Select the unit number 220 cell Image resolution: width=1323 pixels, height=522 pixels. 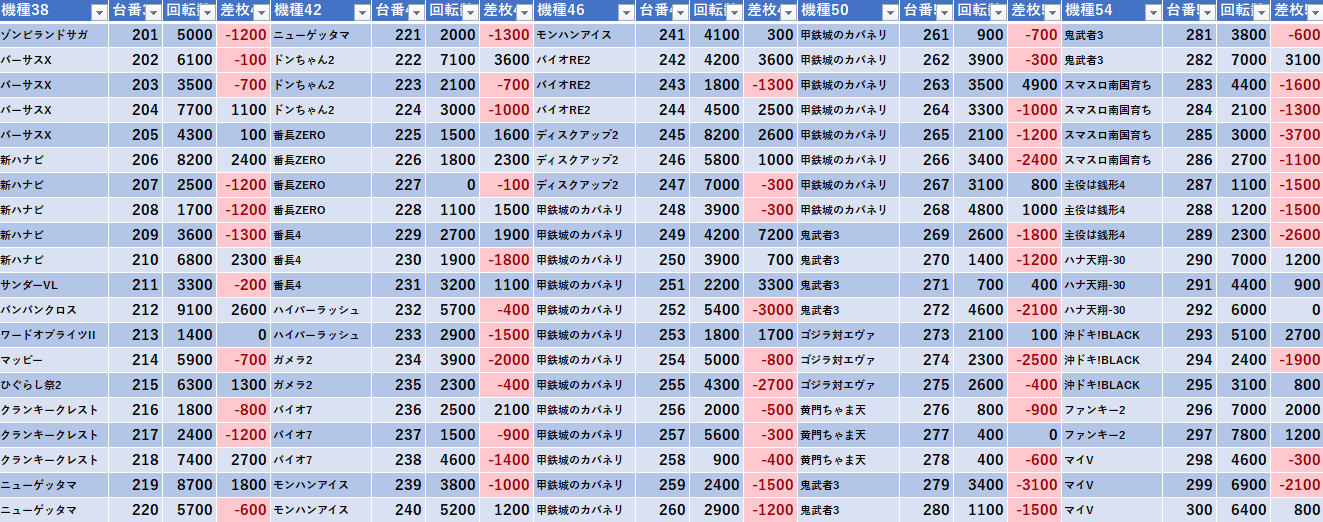(x=135, y=510)
